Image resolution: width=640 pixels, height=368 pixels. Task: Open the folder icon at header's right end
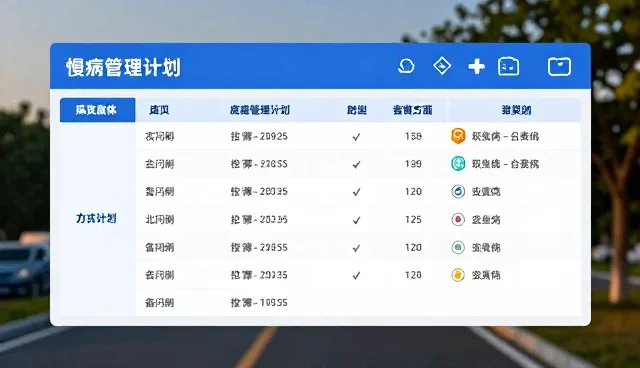coord(559,67)
